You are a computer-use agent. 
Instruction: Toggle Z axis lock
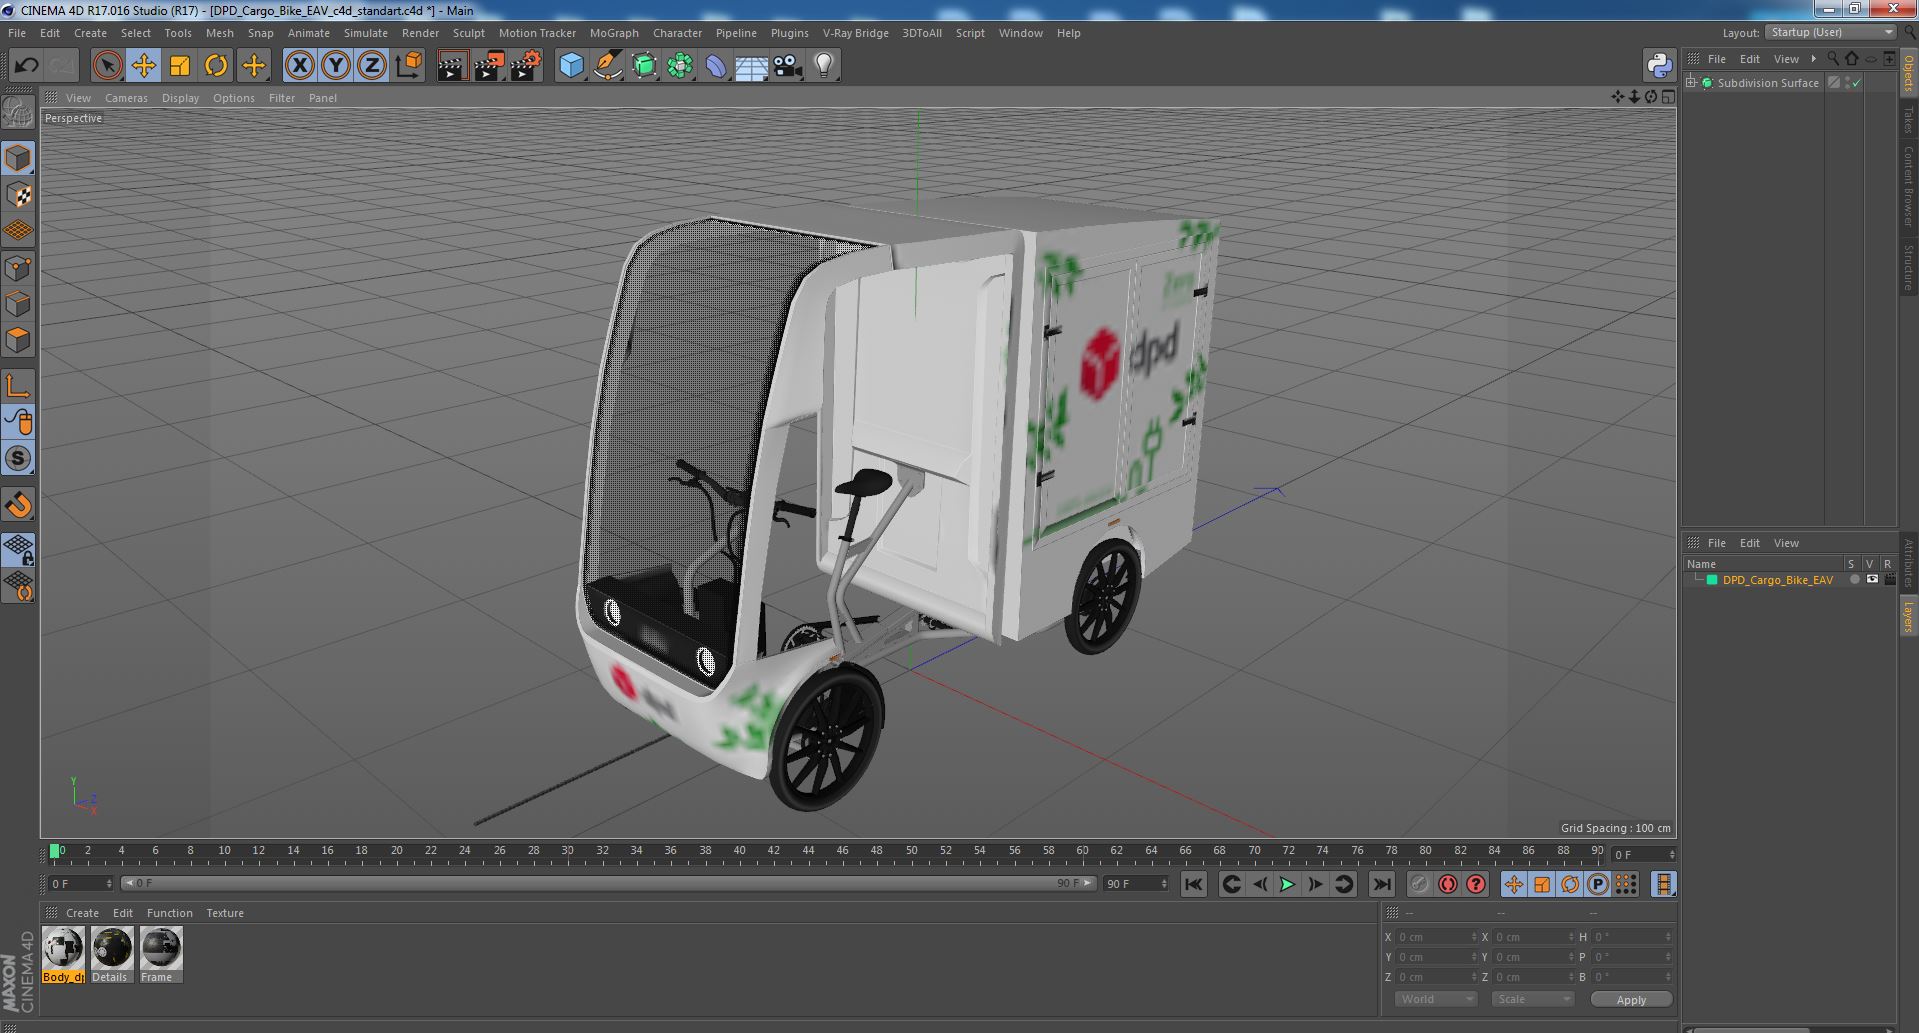[x=372, y=66]
